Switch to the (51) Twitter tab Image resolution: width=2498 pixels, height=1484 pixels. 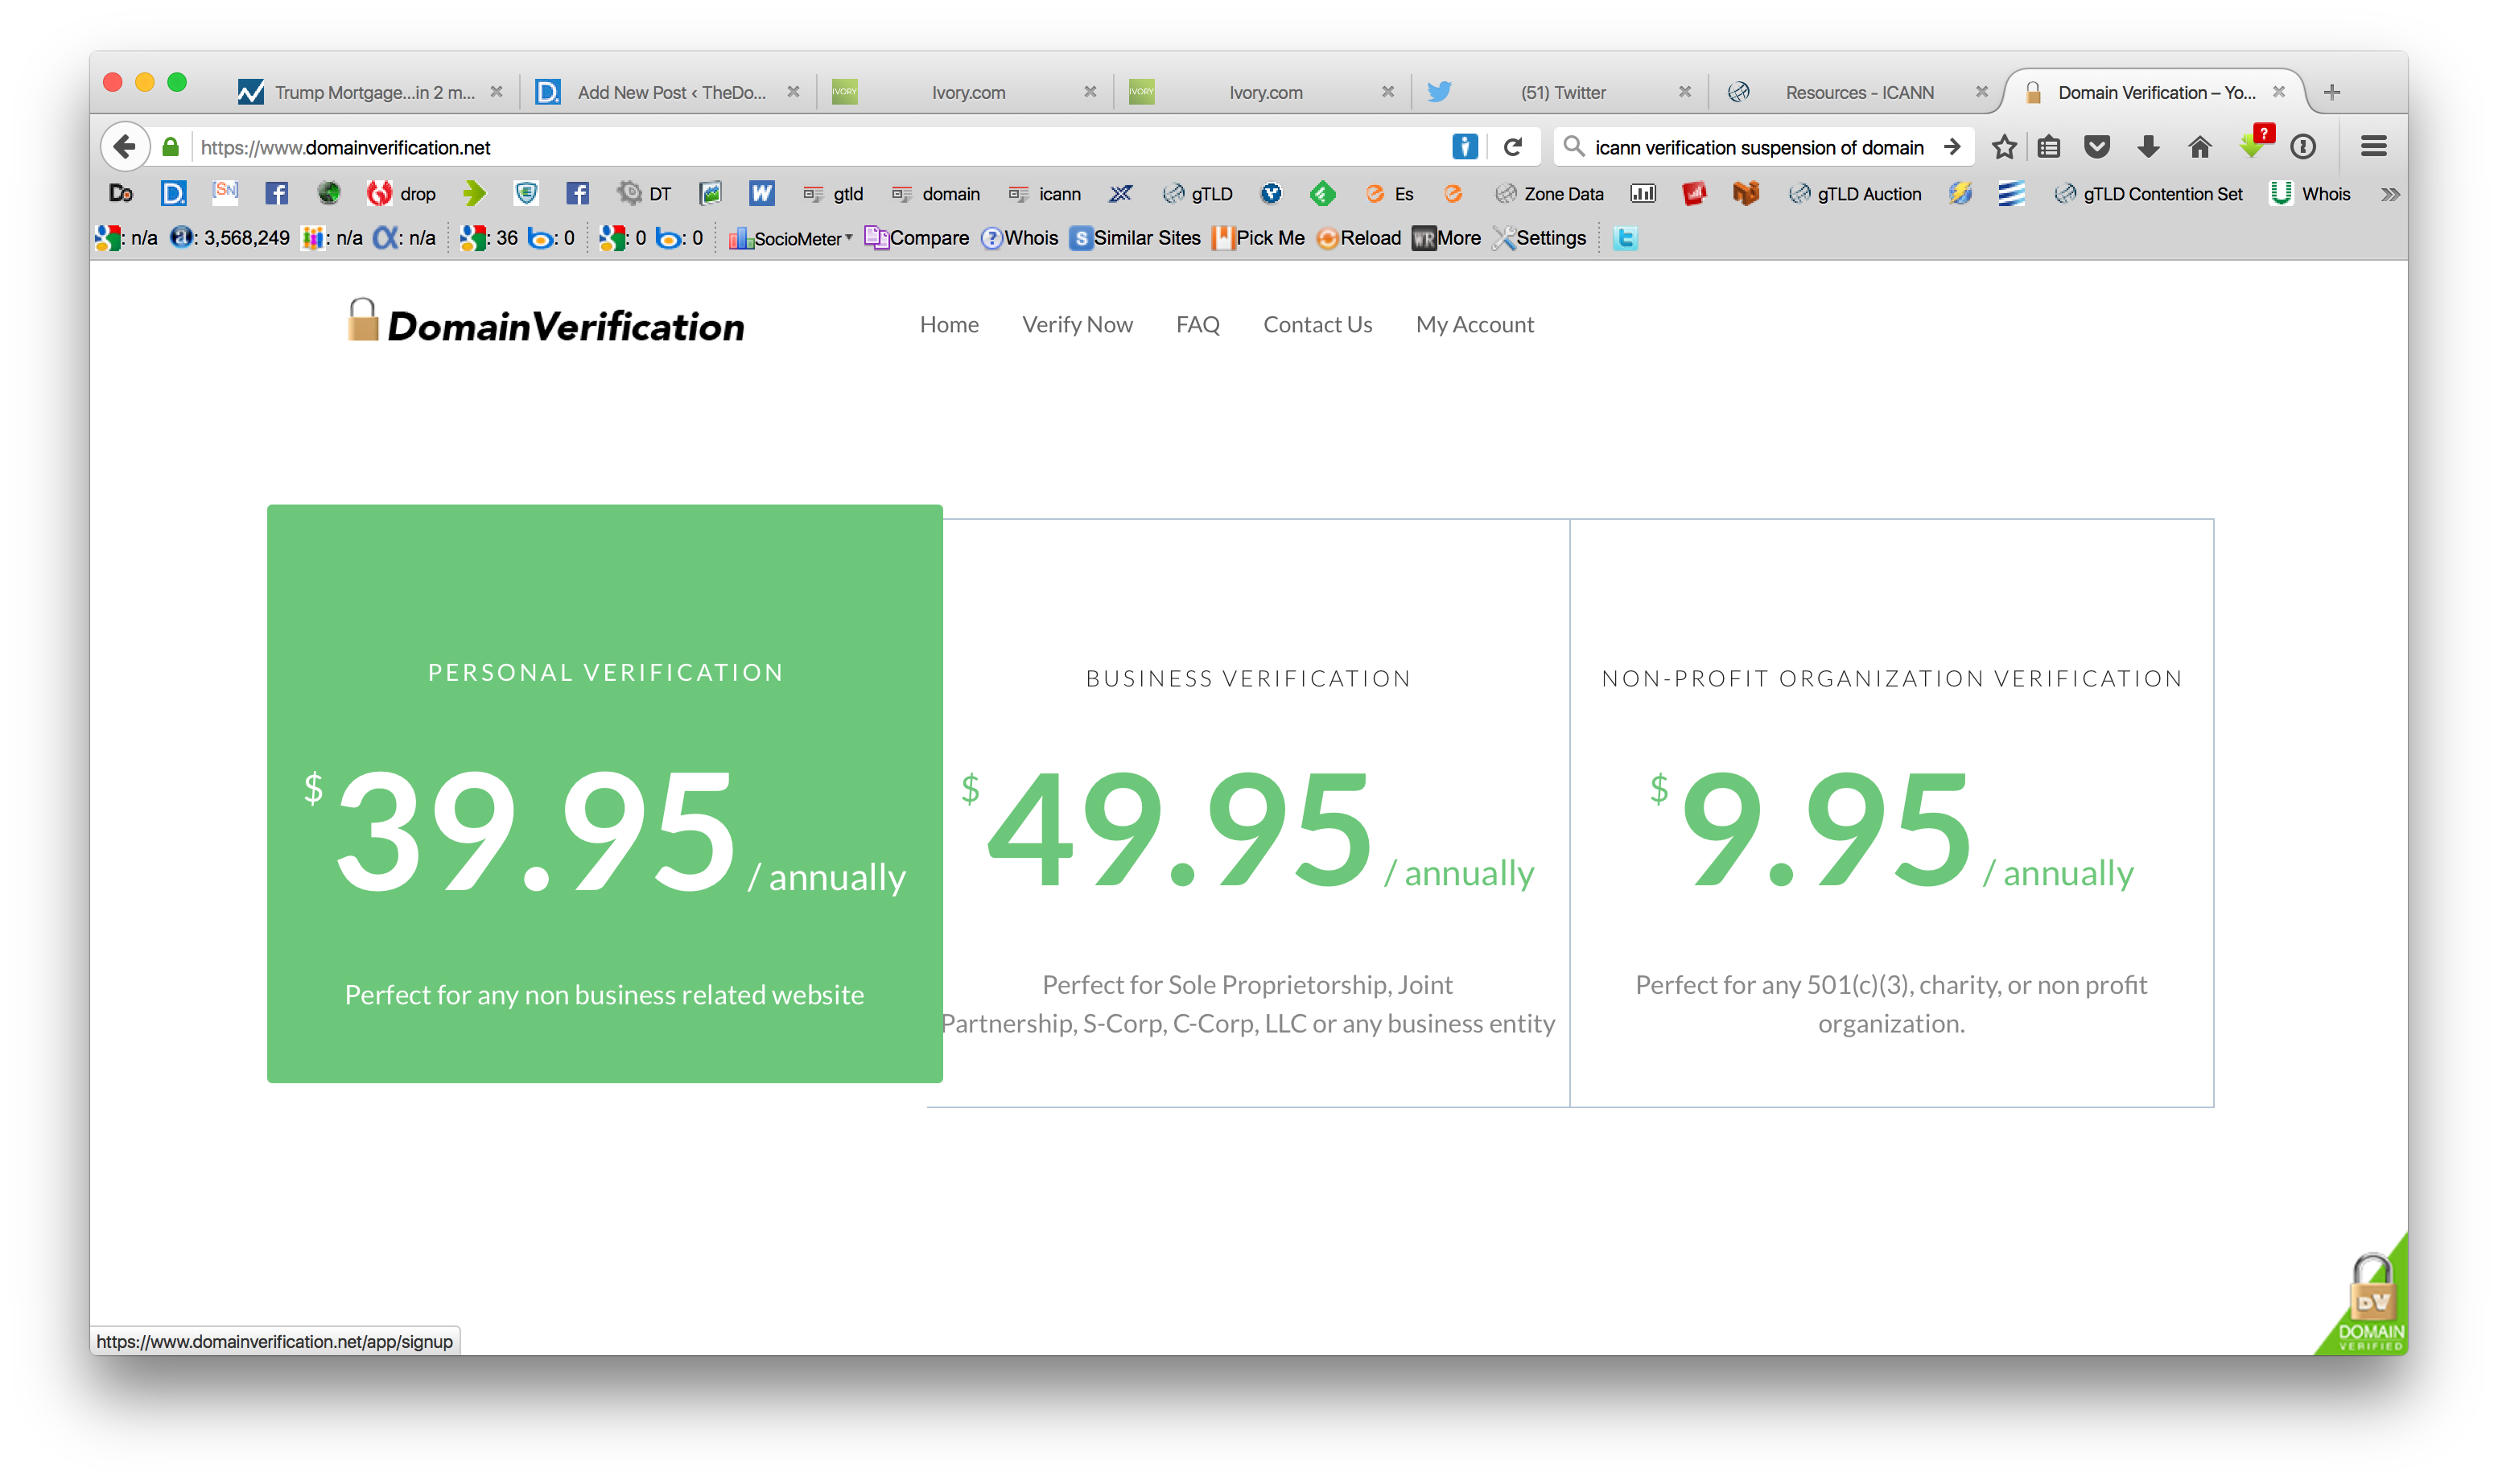pos(1562,92)
